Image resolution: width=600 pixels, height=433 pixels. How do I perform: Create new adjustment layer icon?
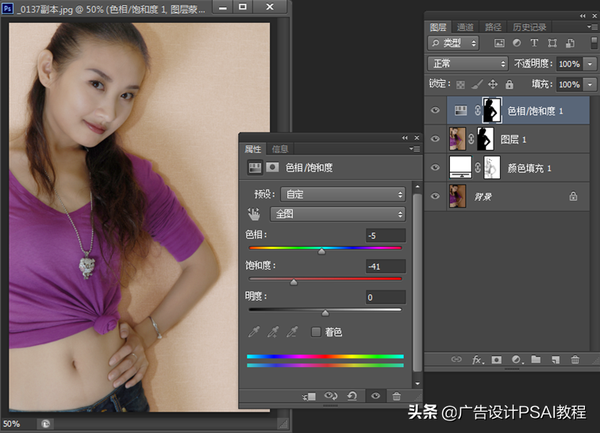[x=516, y=359]
